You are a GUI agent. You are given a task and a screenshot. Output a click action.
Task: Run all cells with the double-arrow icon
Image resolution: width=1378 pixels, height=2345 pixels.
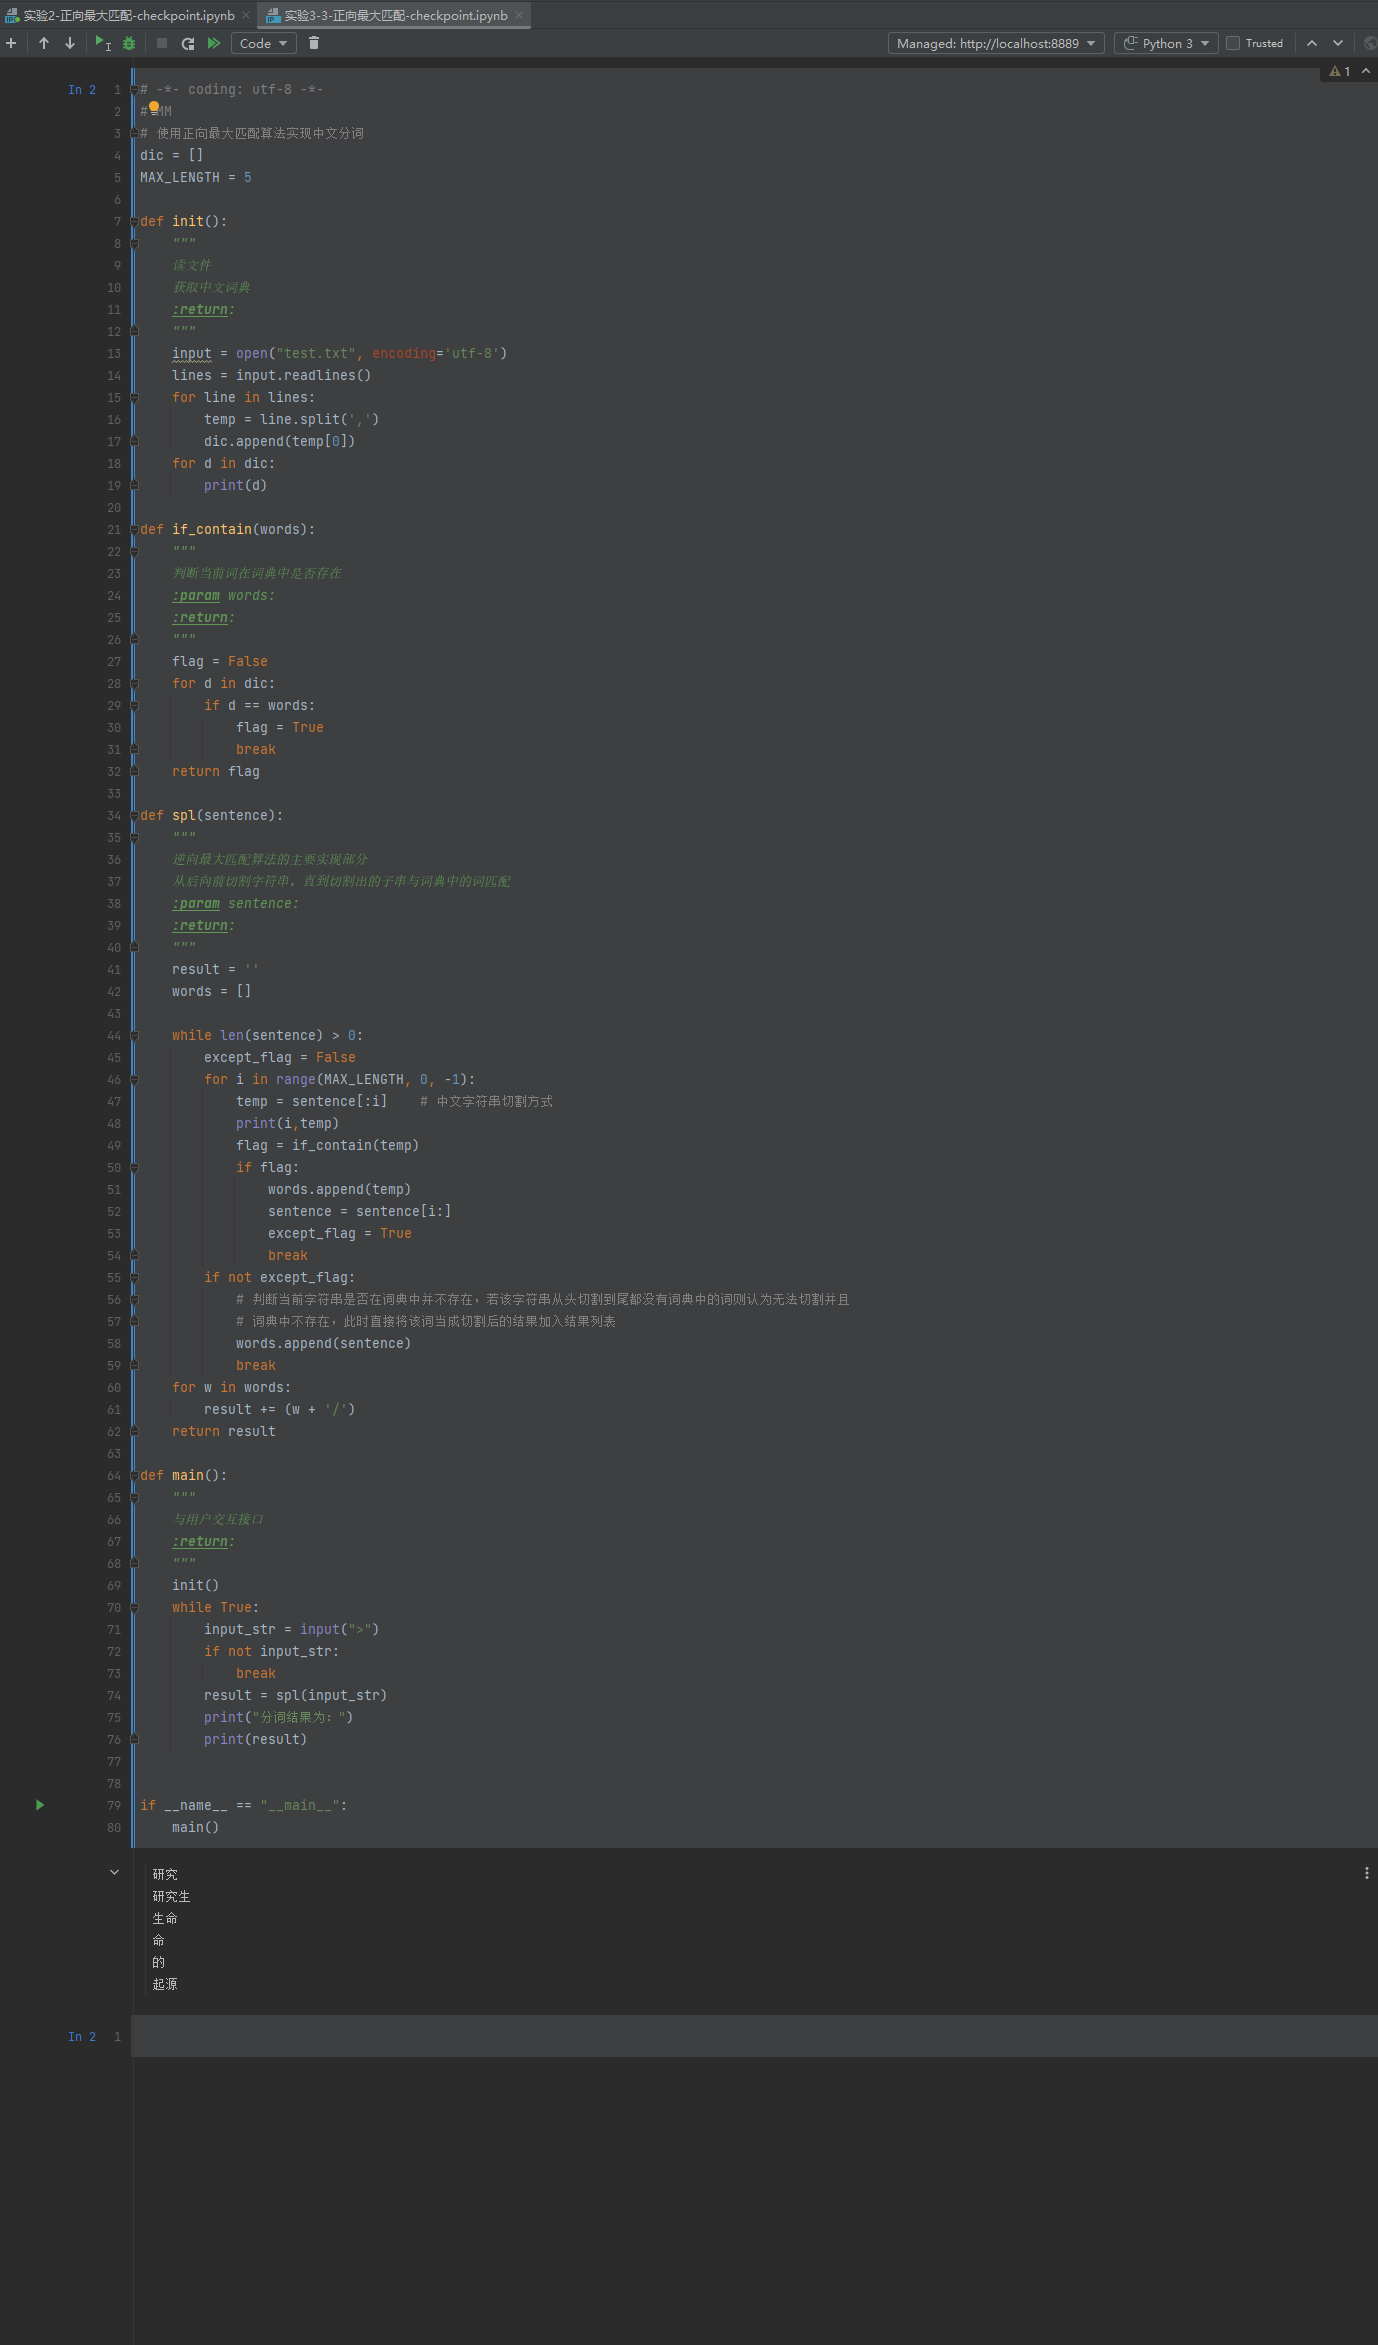214,43
